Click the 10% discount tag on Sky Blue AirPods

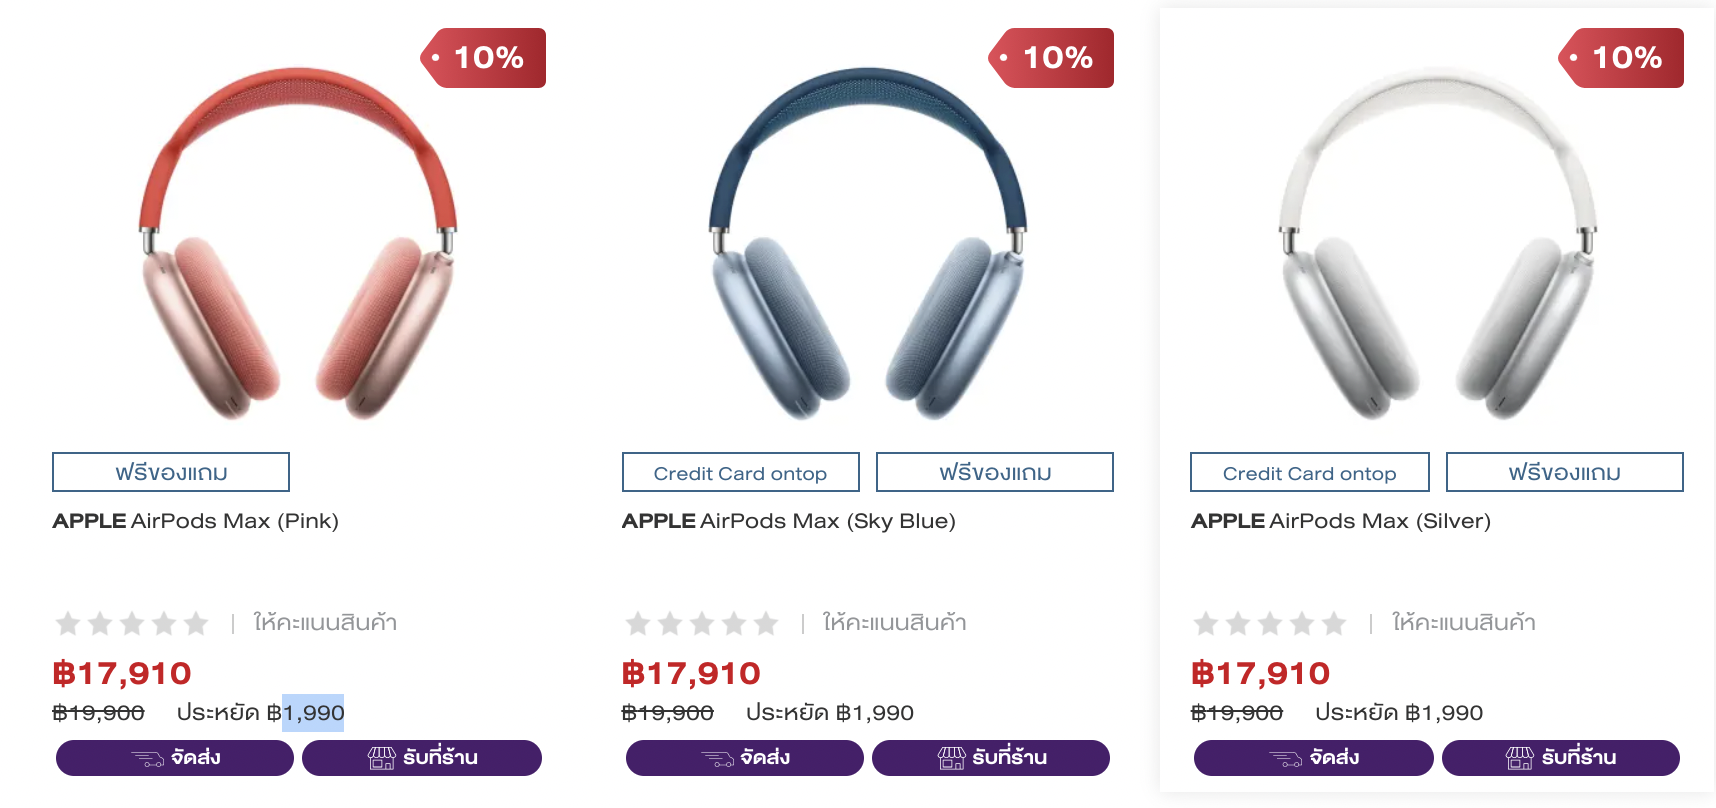tap(1054, 58)
